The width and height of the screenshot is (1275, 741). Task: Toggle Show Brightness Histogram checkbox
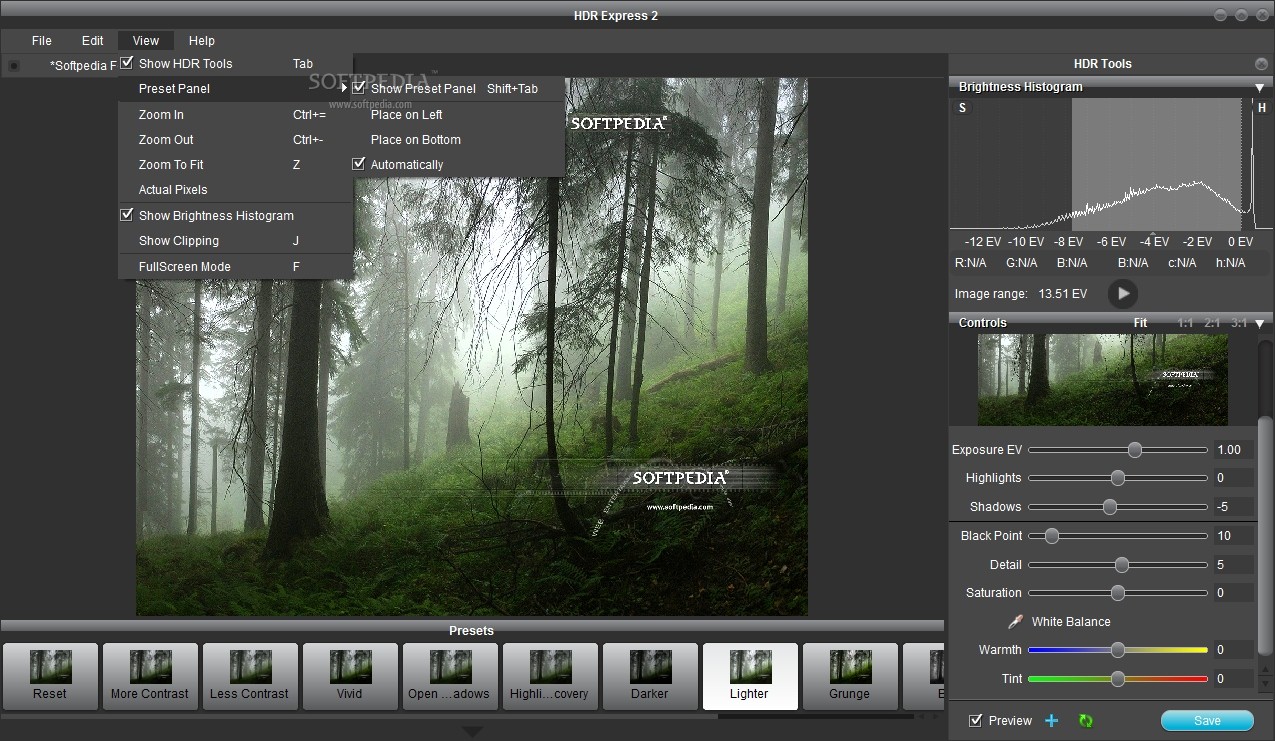click(127, 215)
